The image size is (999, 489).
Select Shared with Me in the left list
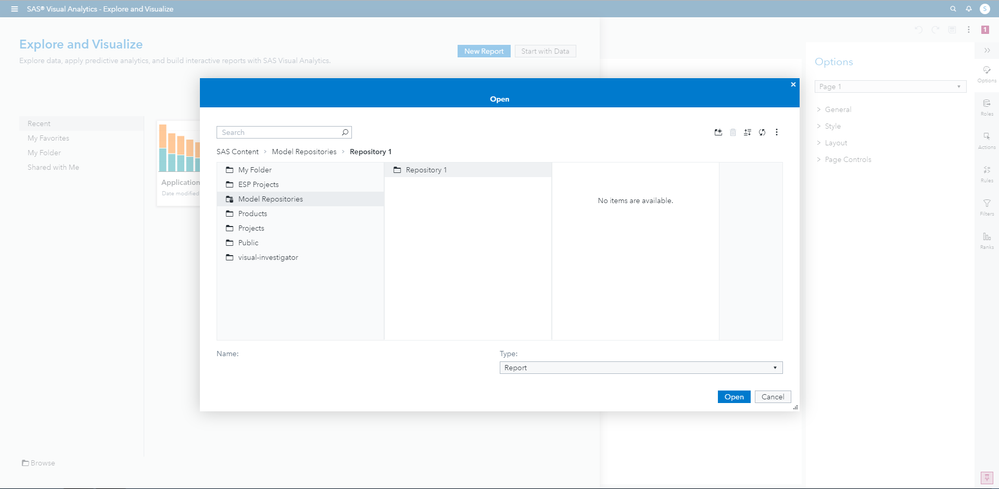(x=82, y=167)
